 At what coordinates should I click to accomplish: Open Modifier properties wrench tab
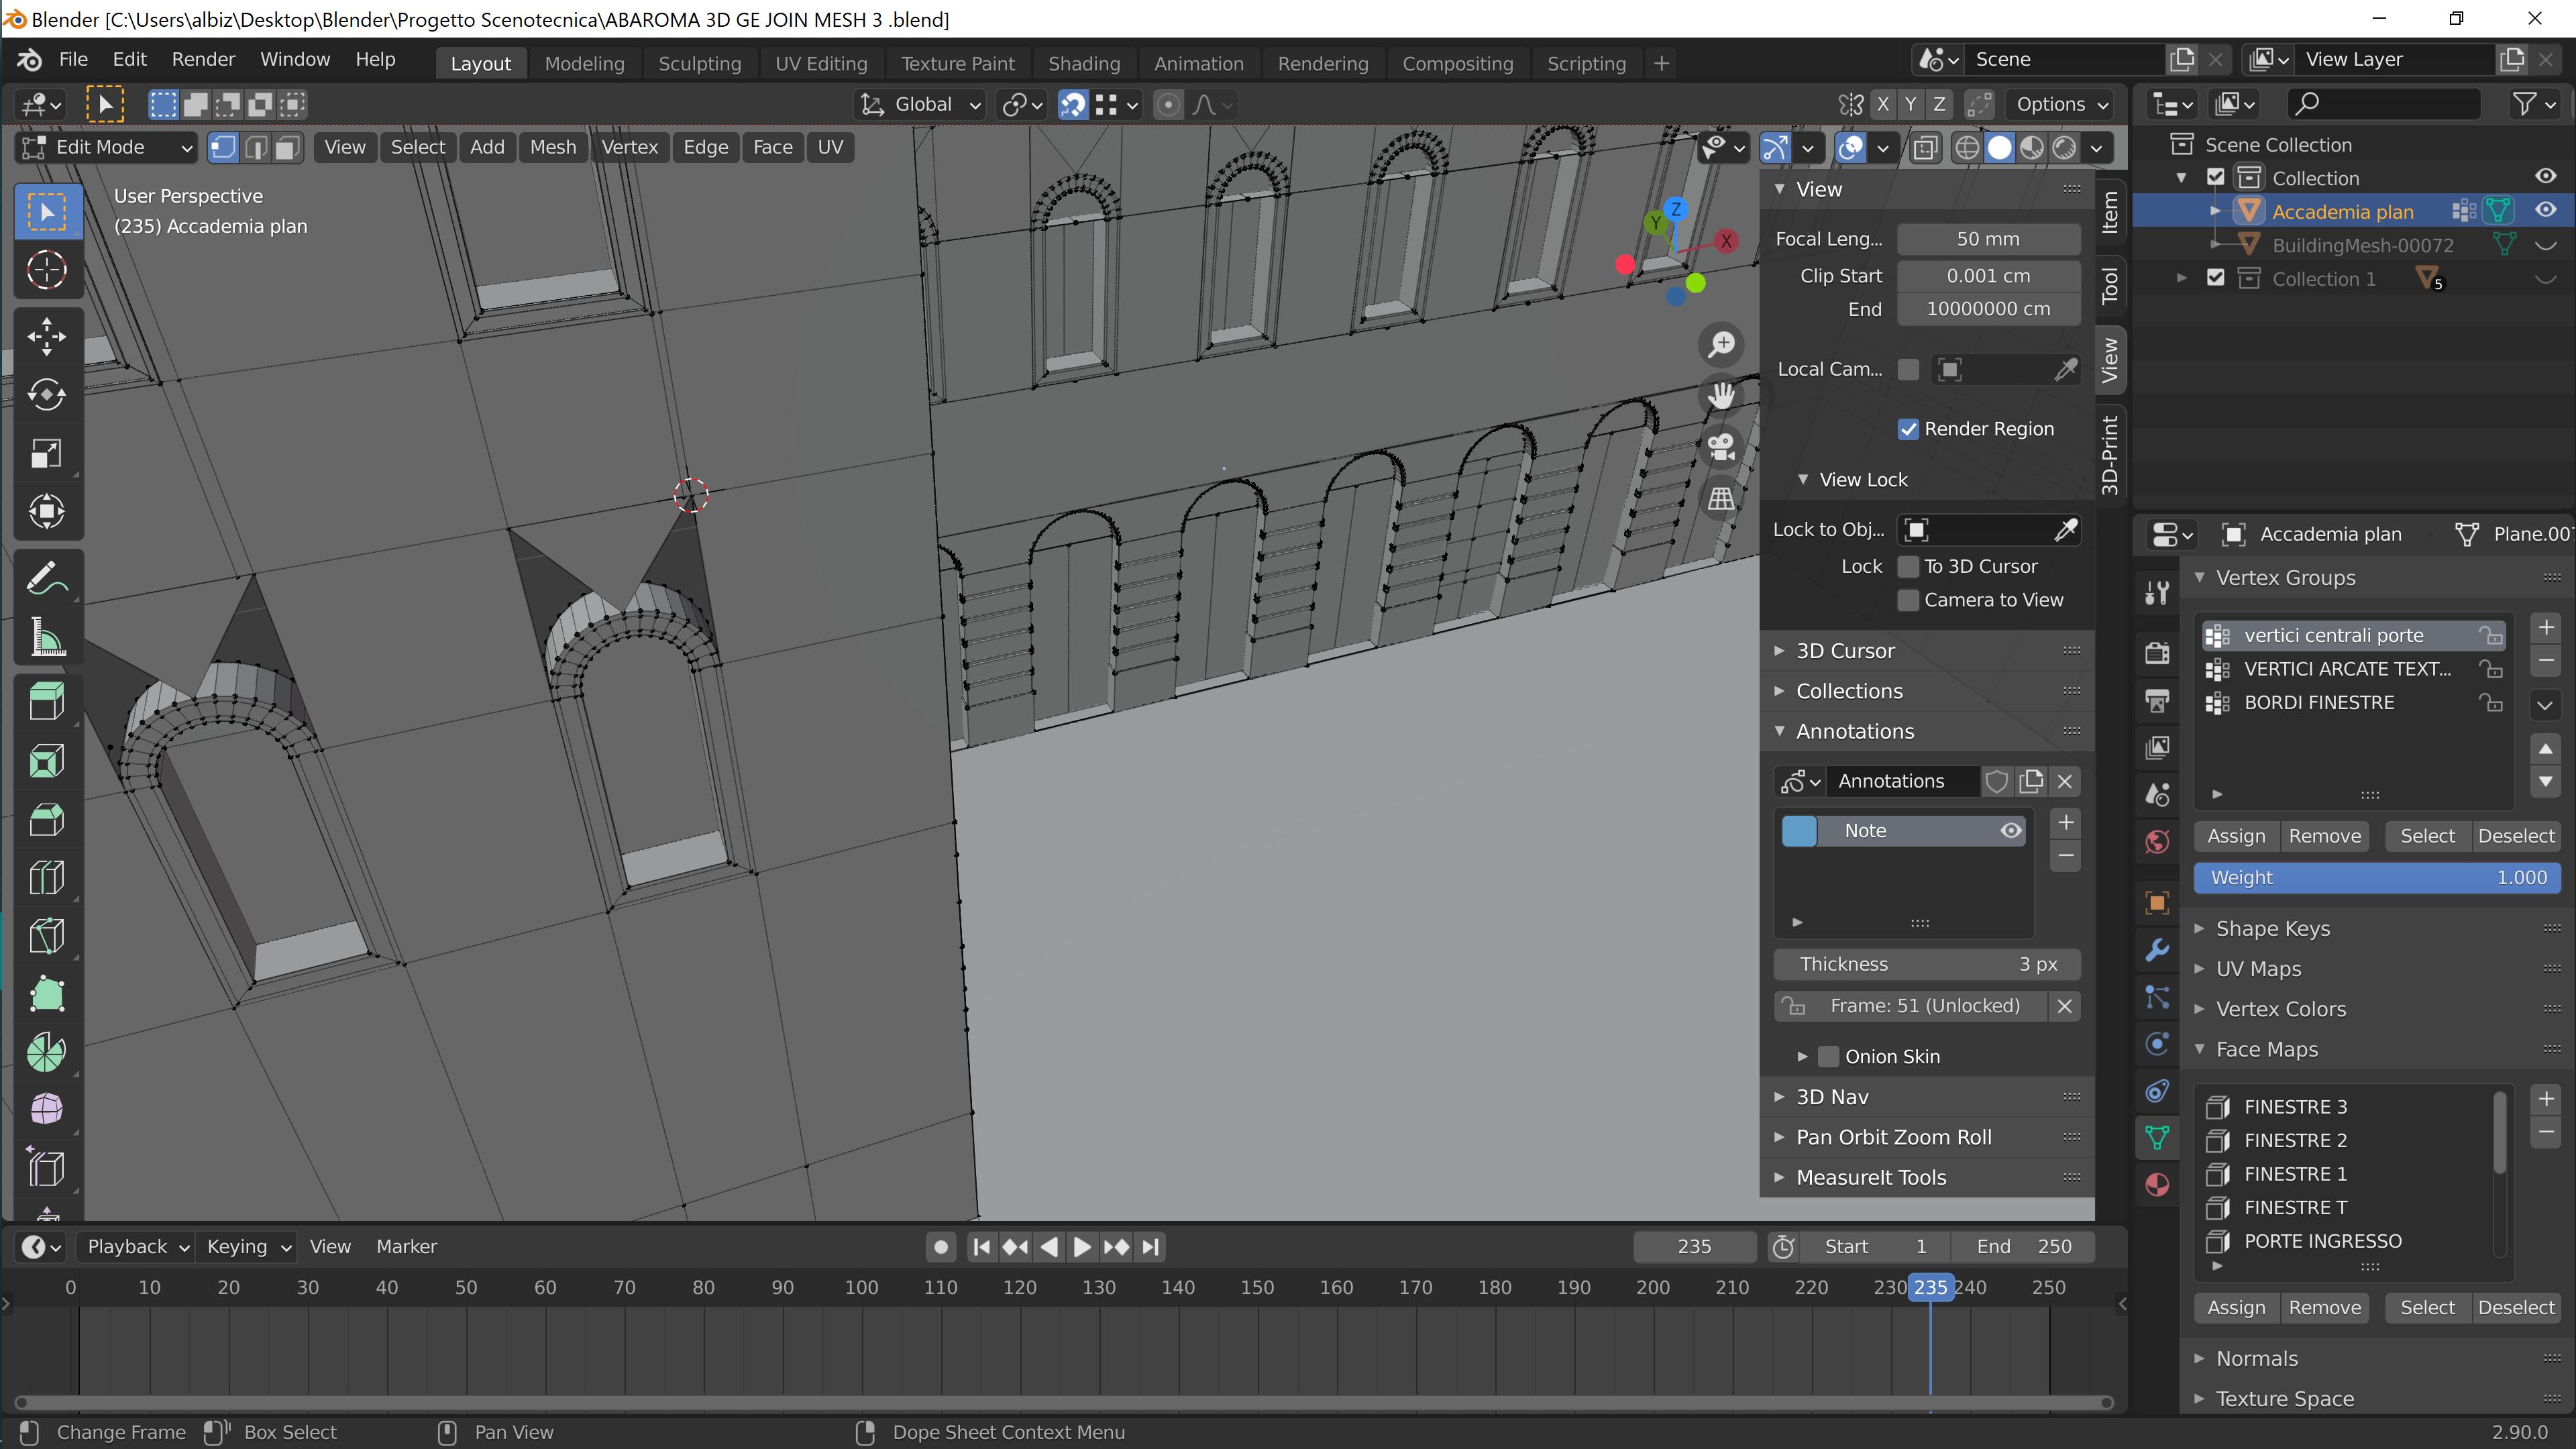(2157, 950)
